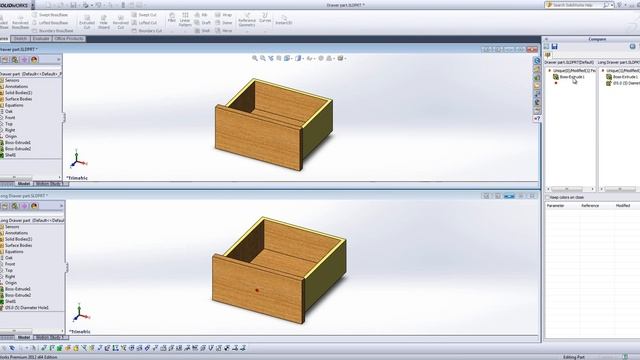
Task: Select the Revolved Cut tool
Action: (x=120, y=22)
